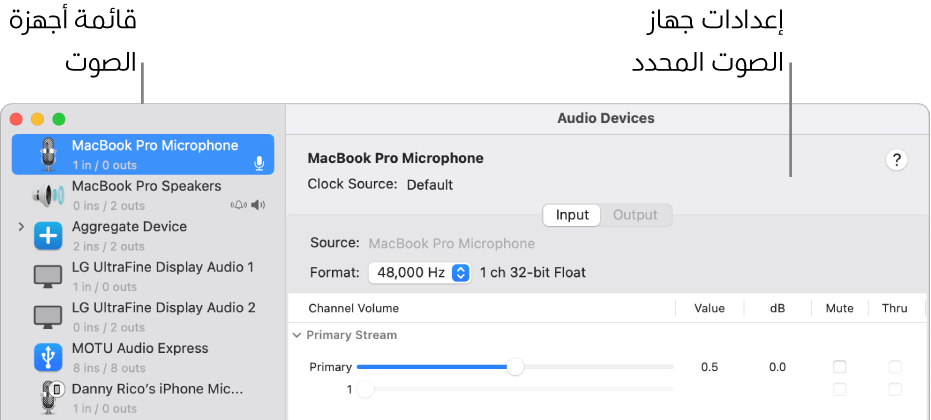Toggle Mute checkbox for channel 1

point(840,389)
